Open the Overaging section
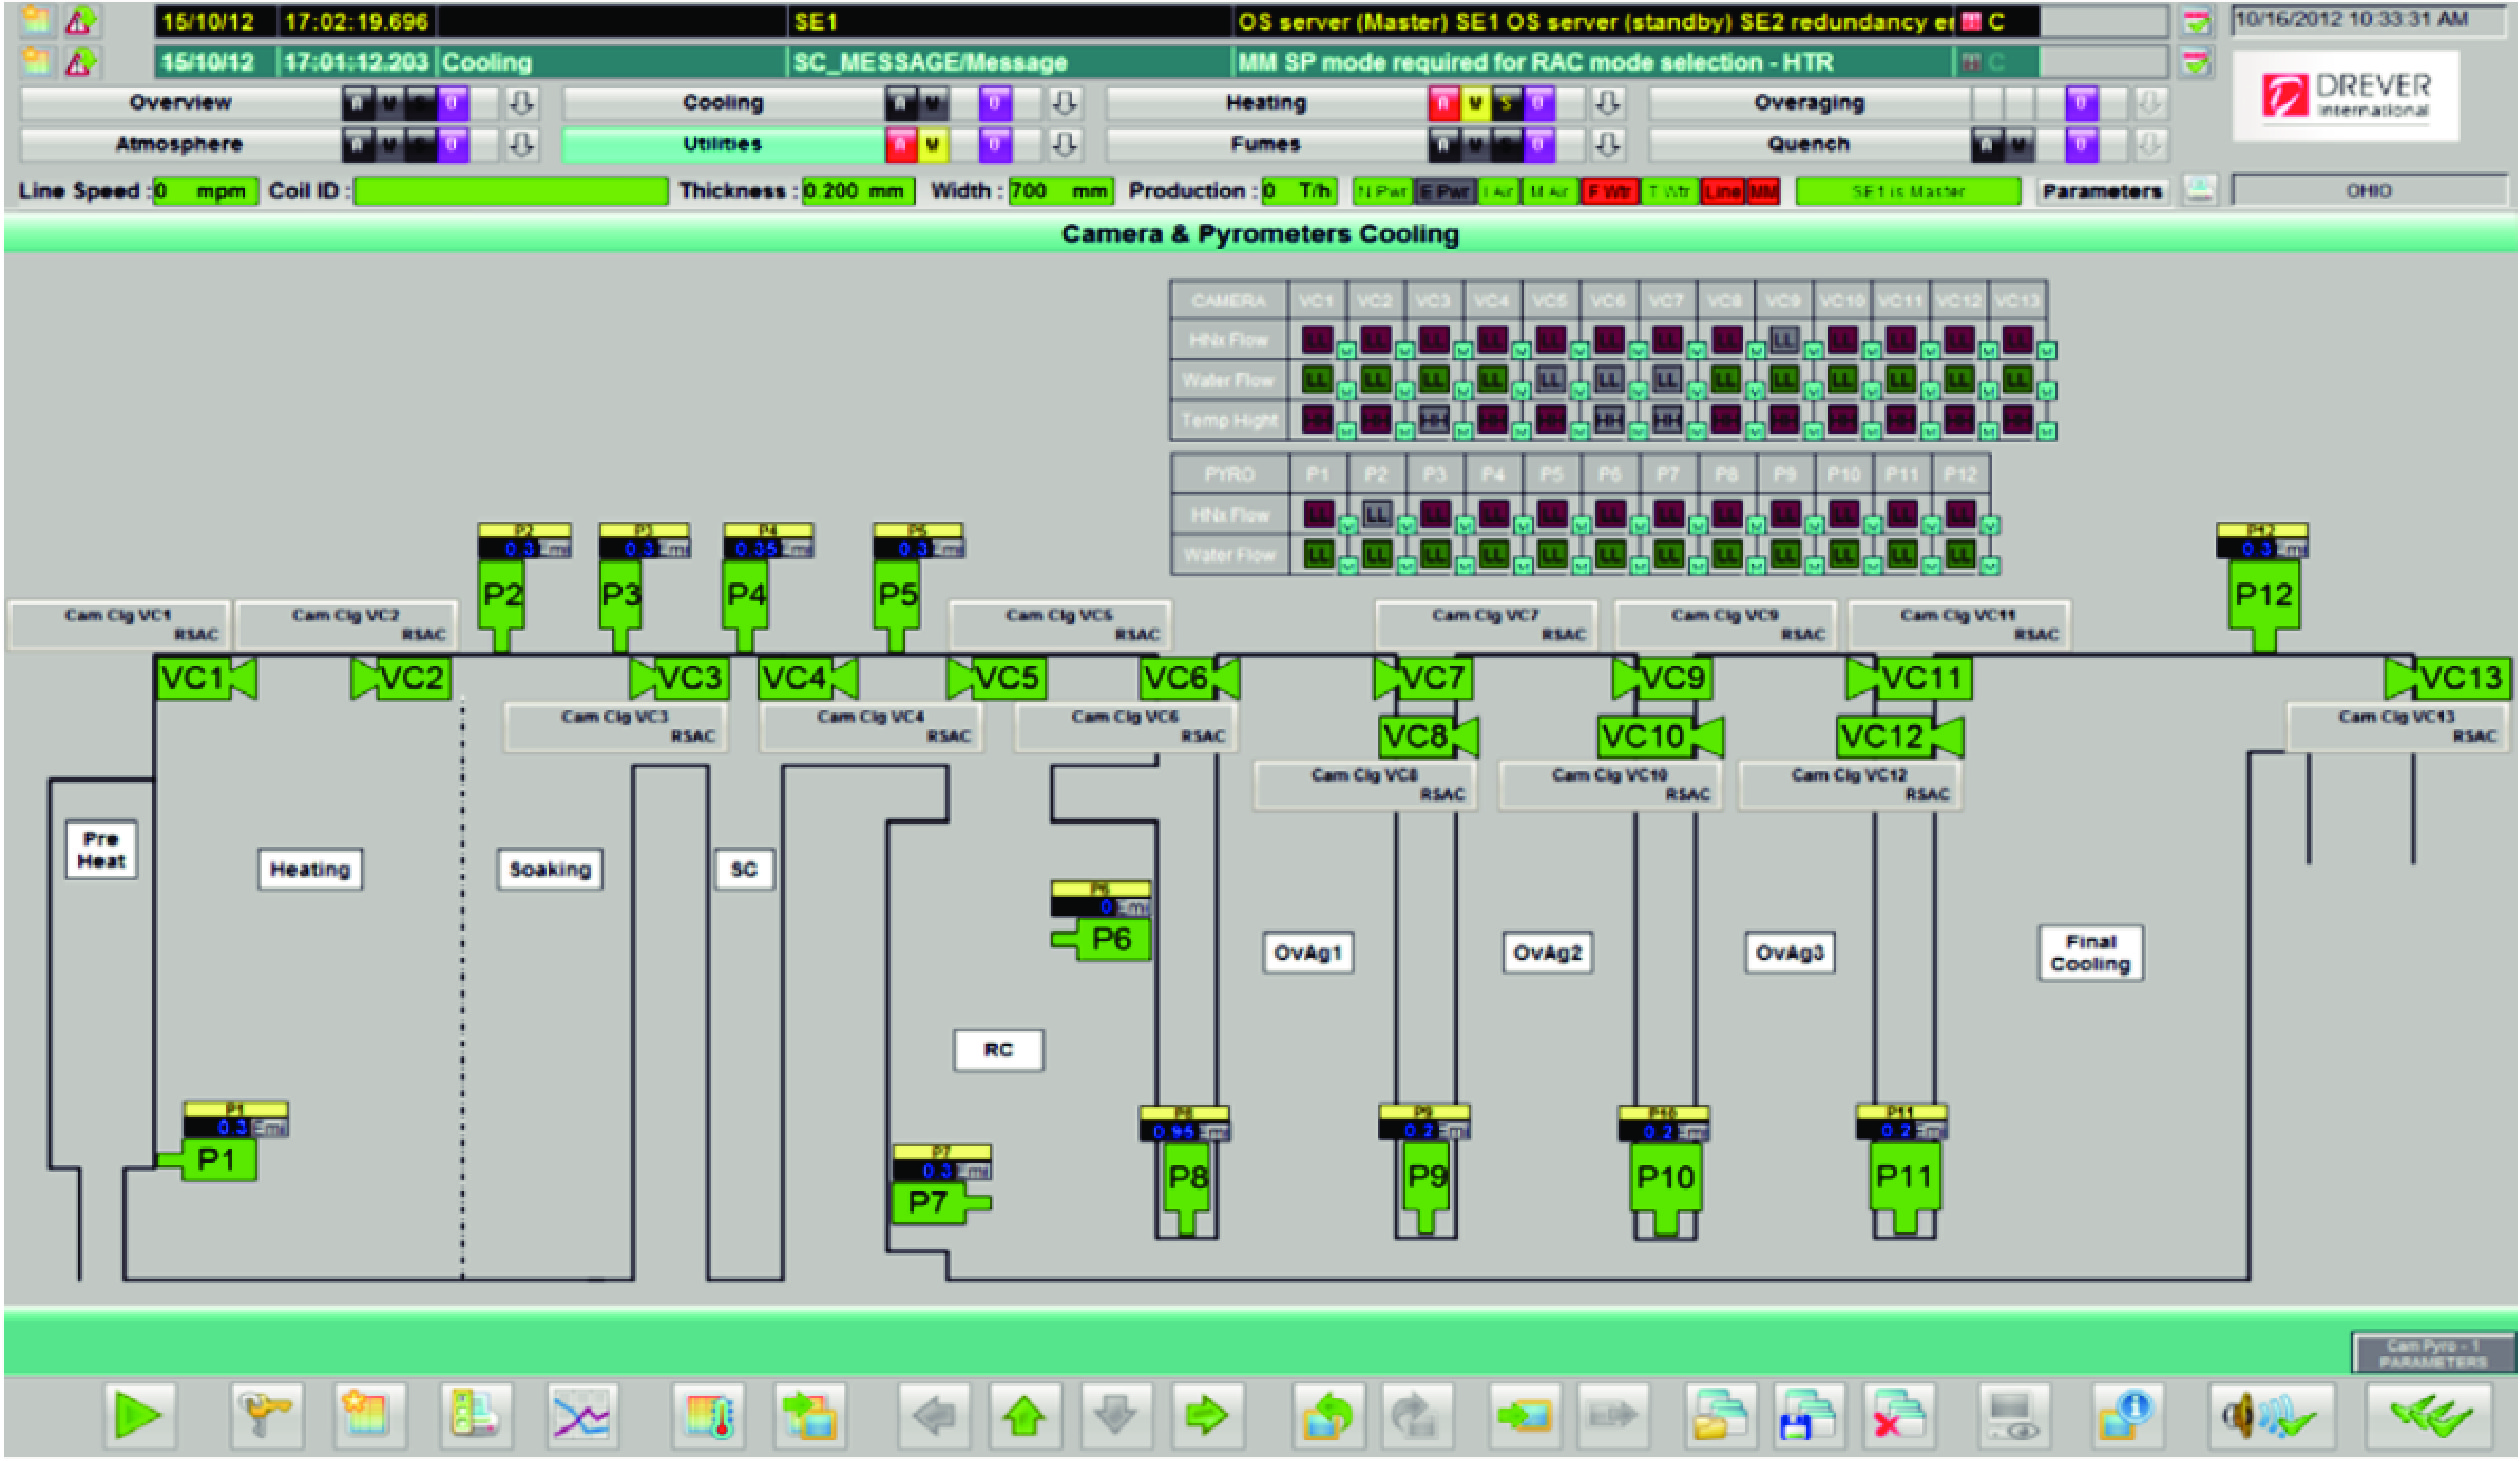The width and height of the screenshot is (2520, 1461). coord(1809,102)
